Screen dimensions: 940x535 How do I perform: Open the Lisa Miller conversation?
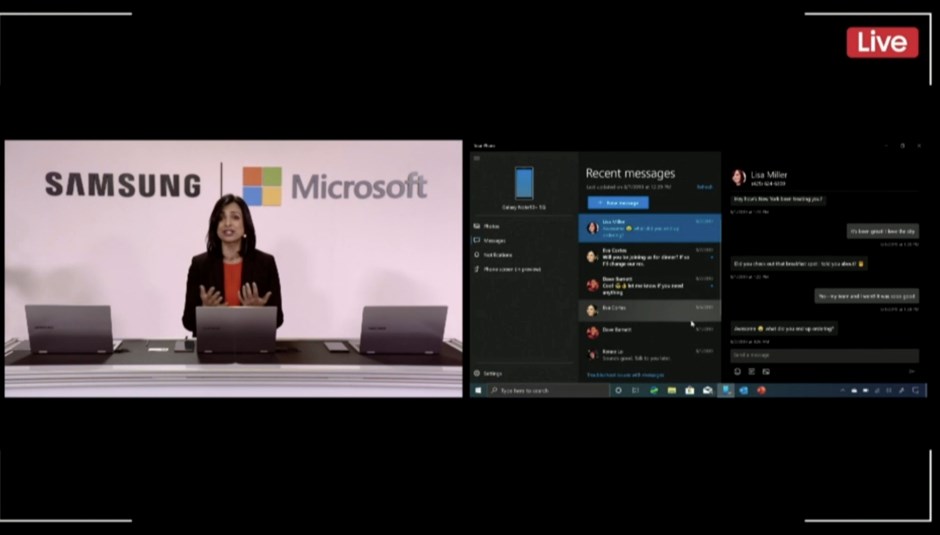(x=649, y=227)
